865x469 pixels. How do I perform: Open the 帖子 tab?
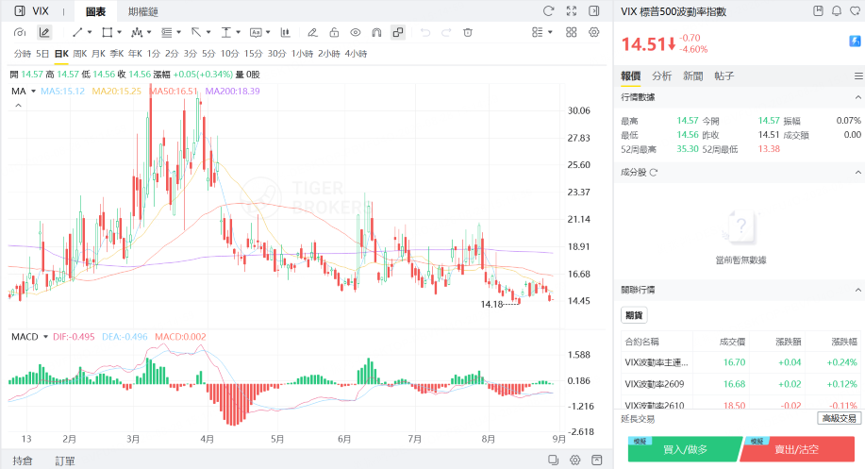click(x=724, y=76)
